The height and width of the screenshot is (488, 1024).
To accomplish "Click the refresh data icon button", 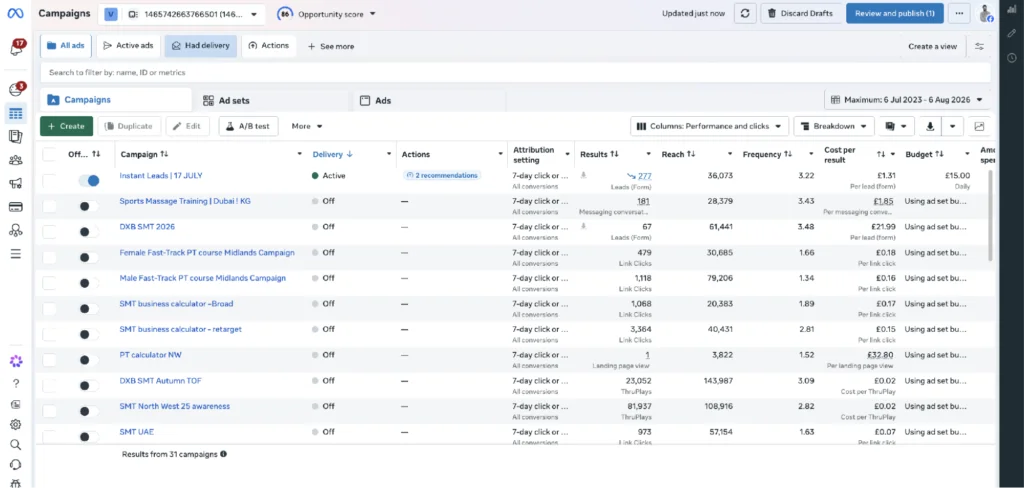I will 744,13.
